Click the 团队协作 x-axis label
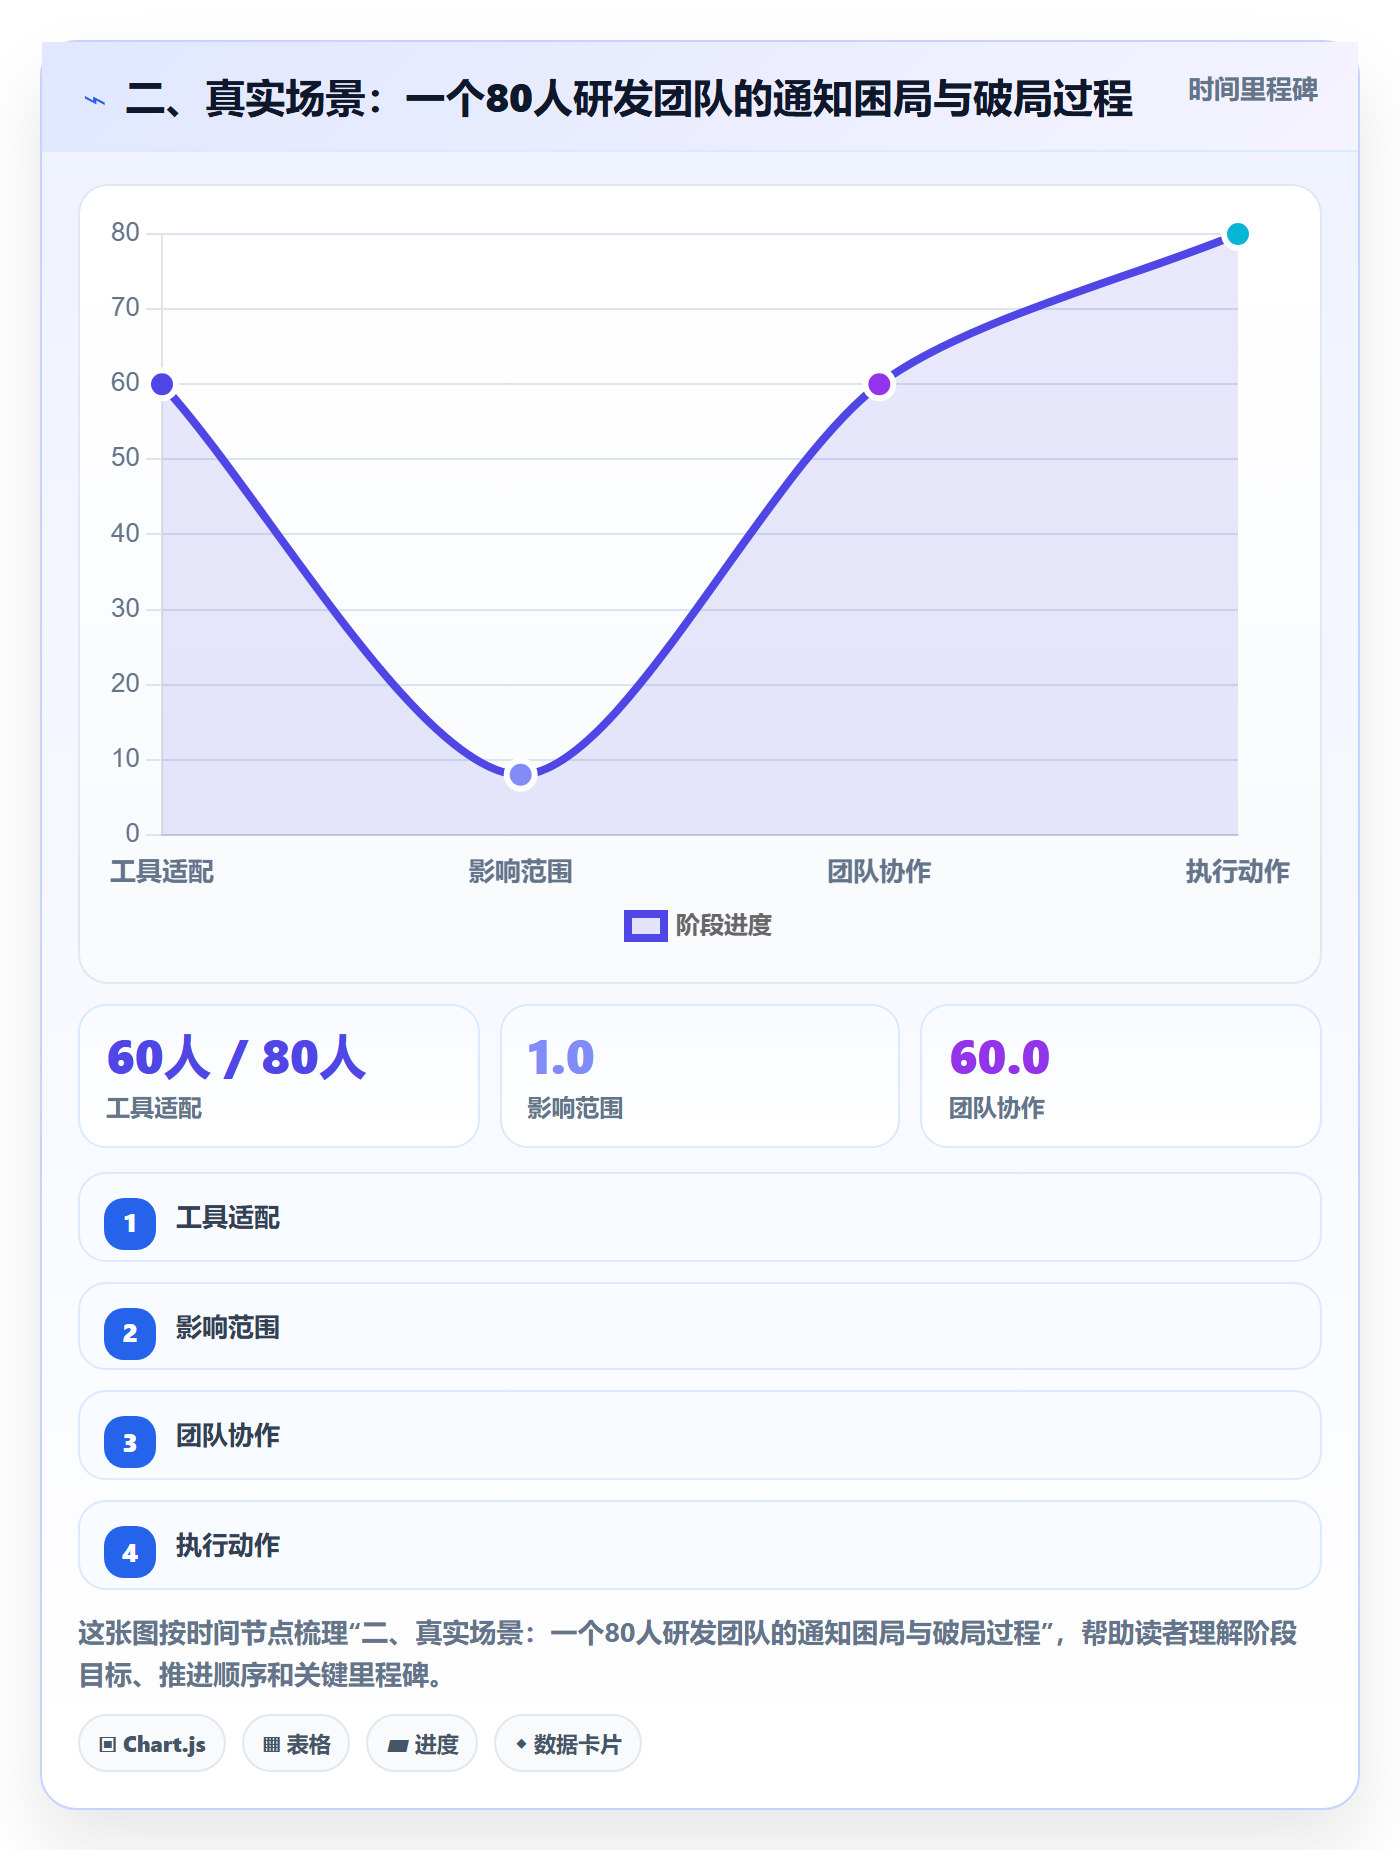The height and width of the screenshot is (1850, 1400). [879, 872]
